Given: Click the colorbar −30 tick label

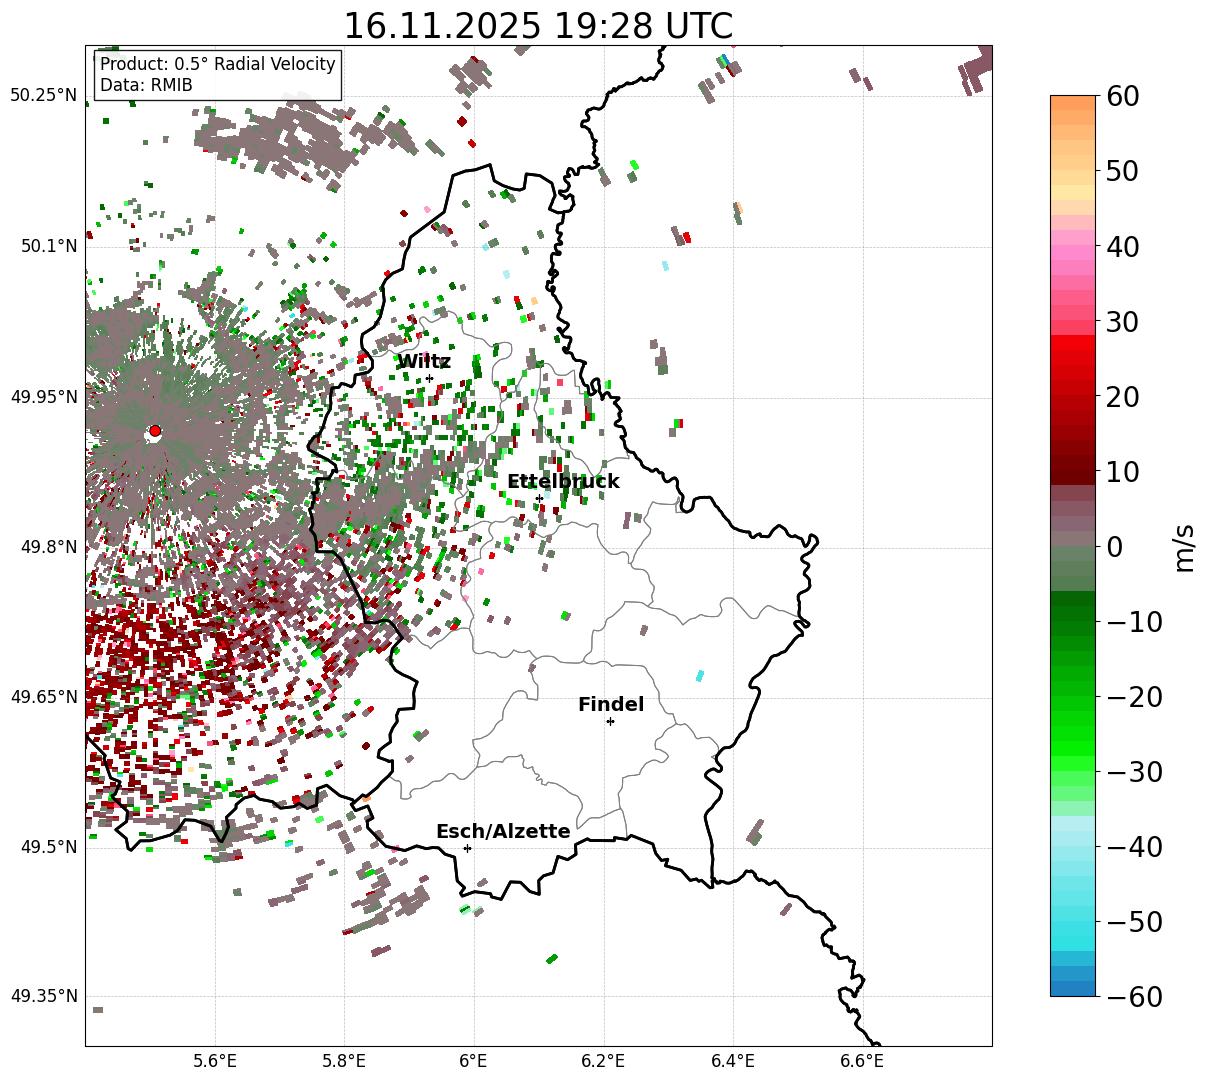Looking at the screenshot, I should pos(1134,771).
